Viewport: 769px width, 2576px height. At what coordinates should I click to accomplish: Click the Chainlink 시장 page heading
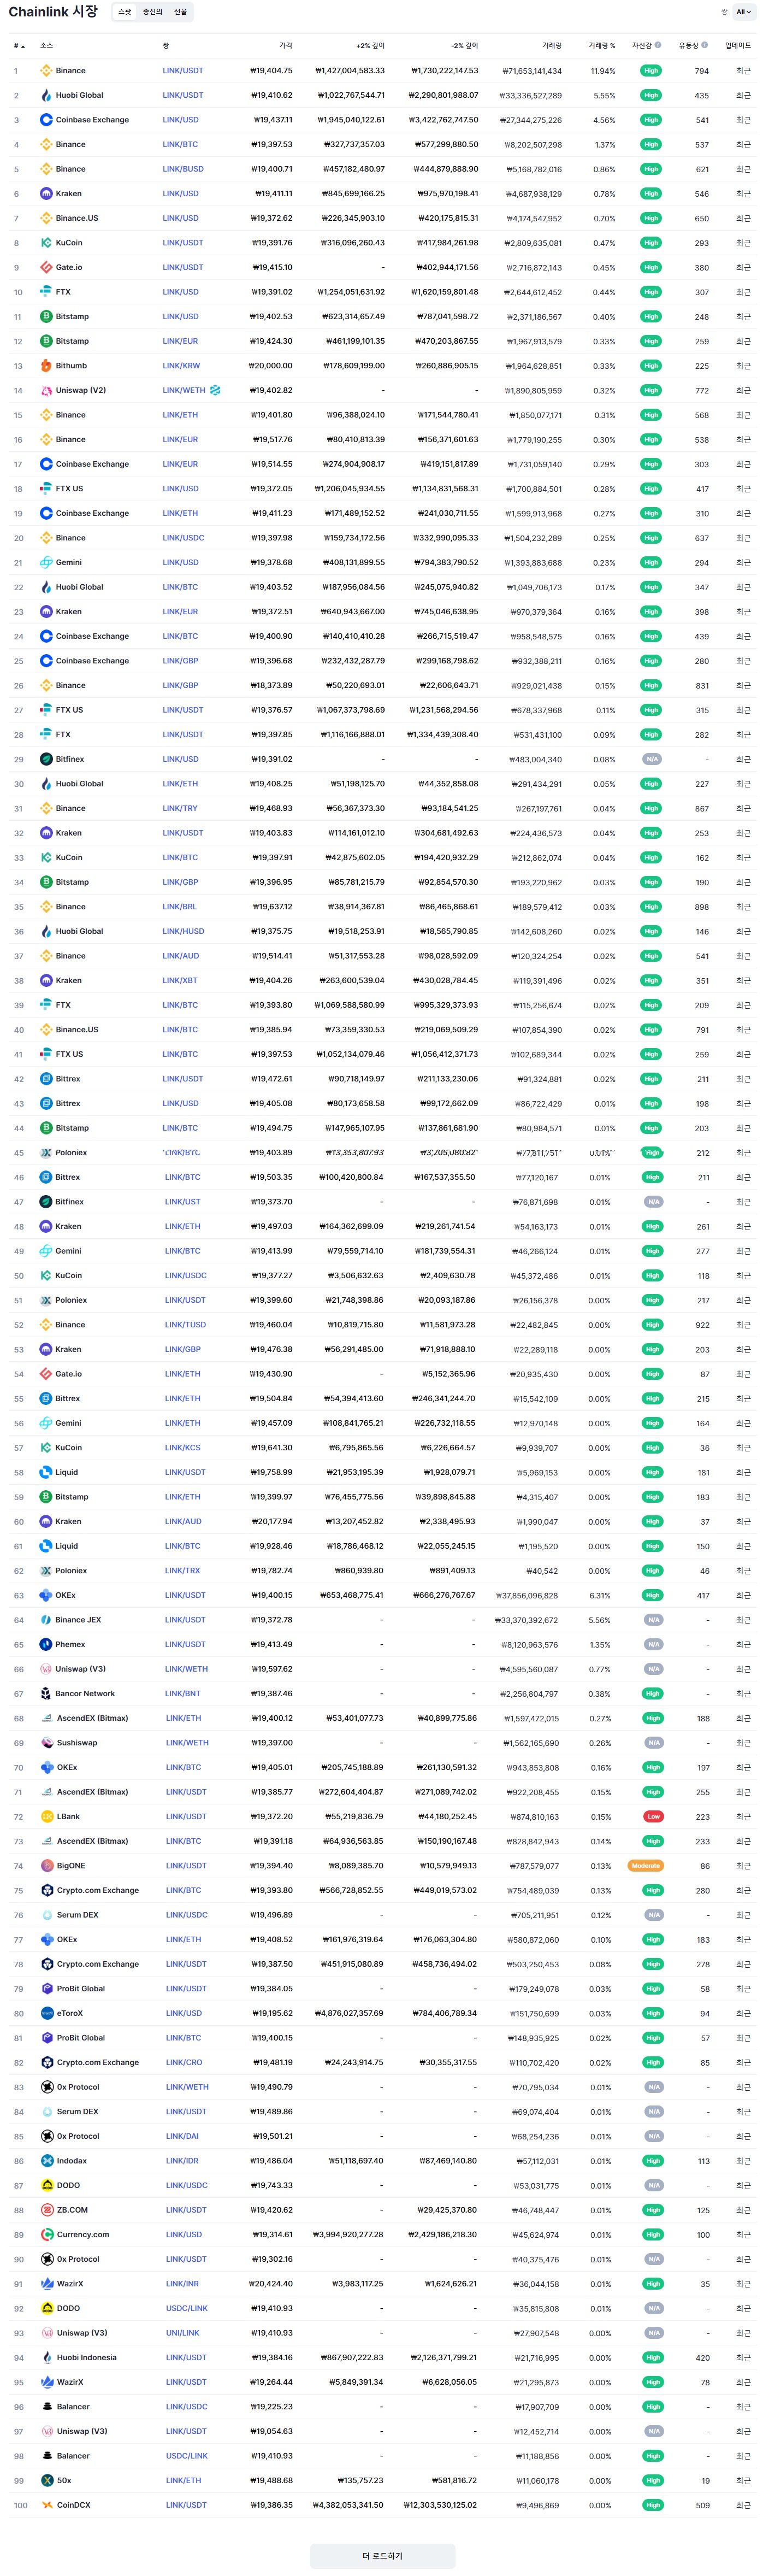coord(53,12)
